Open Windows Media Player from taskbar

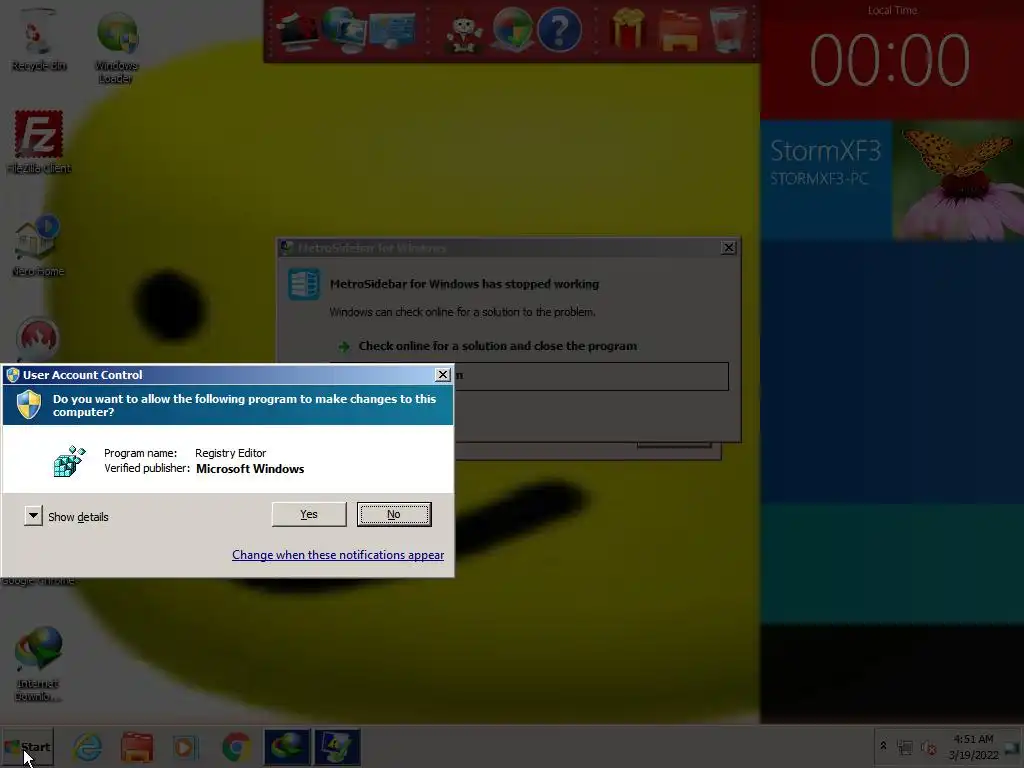coord(185,746)
